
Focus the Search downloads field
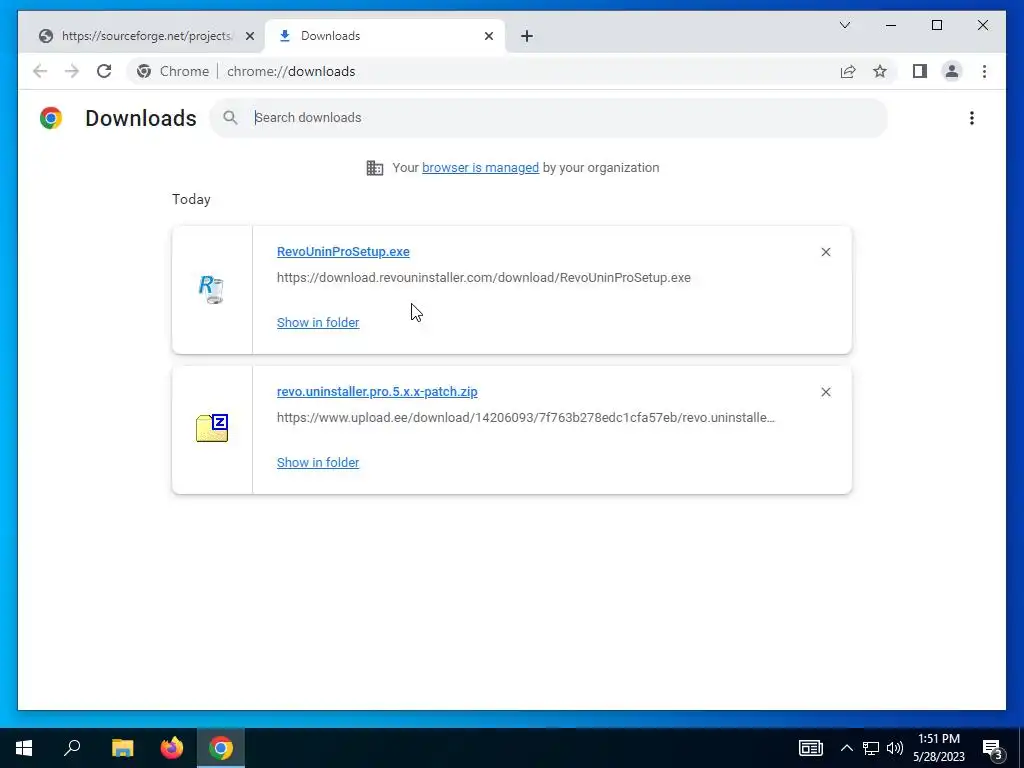point(549,118)
